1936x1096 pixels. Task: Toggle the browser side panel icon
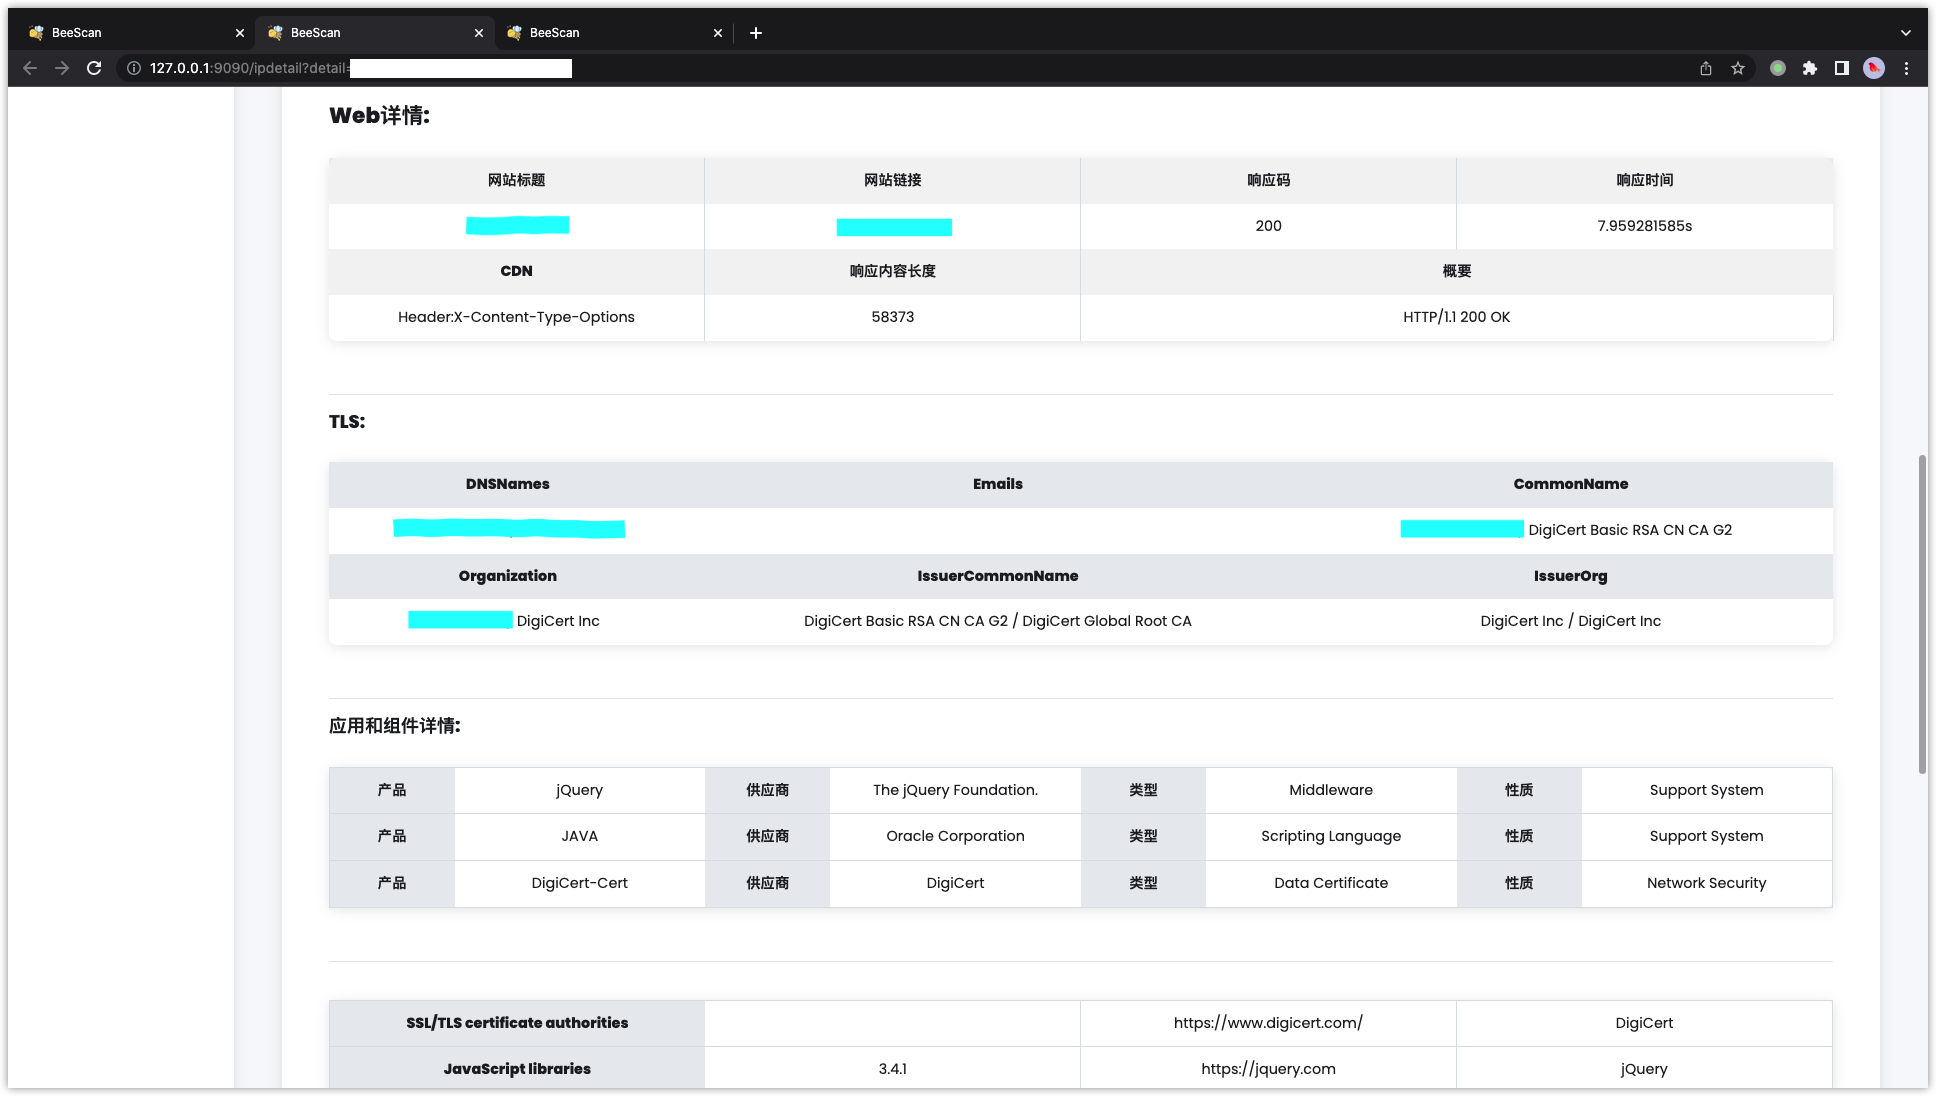pyautogui.click(x=1842, y=68)
